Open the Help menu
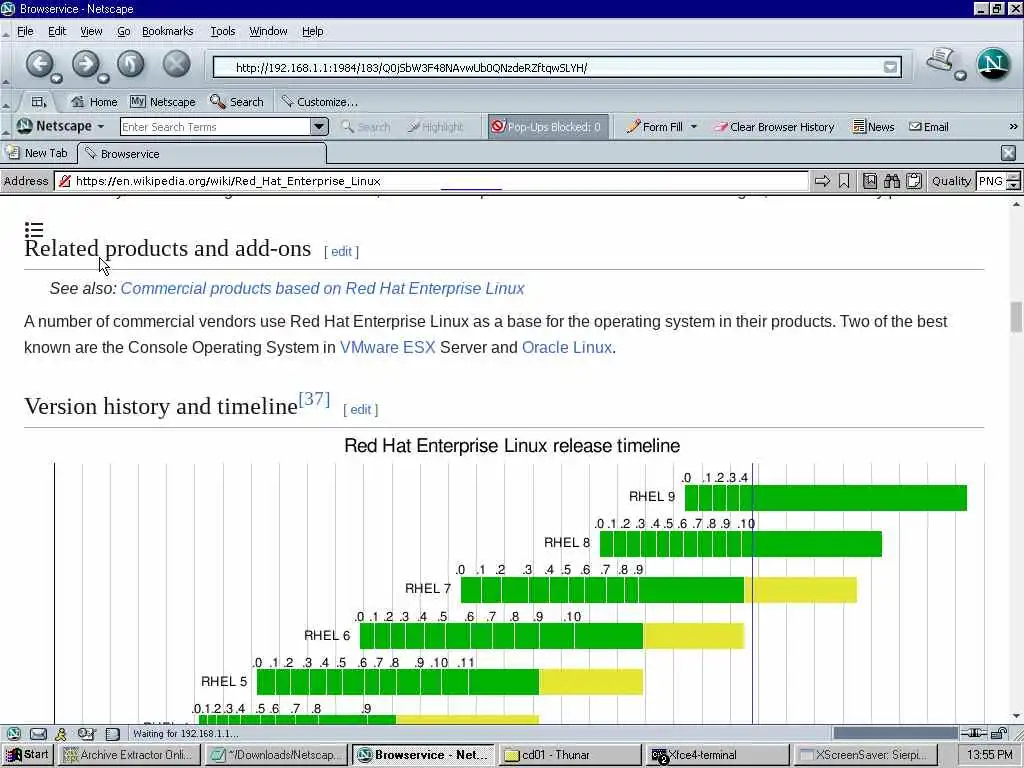The height and width of the screenshot is (768, 1024). pos(312,31)
